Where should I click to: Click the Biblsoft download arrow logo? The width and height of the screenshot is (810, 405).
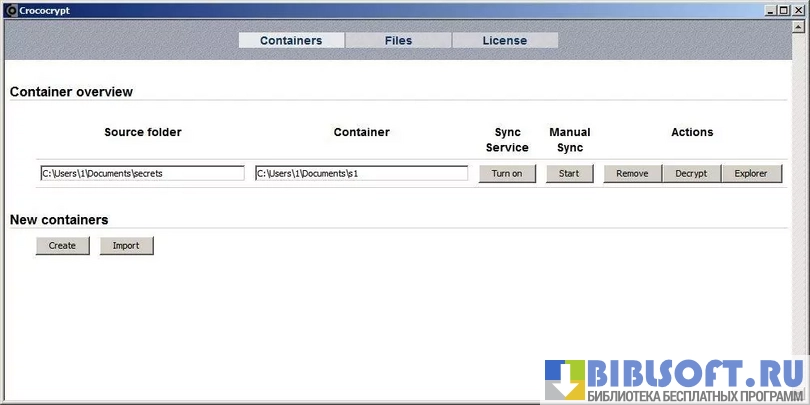pyautogui.click(x=564, y=379)
